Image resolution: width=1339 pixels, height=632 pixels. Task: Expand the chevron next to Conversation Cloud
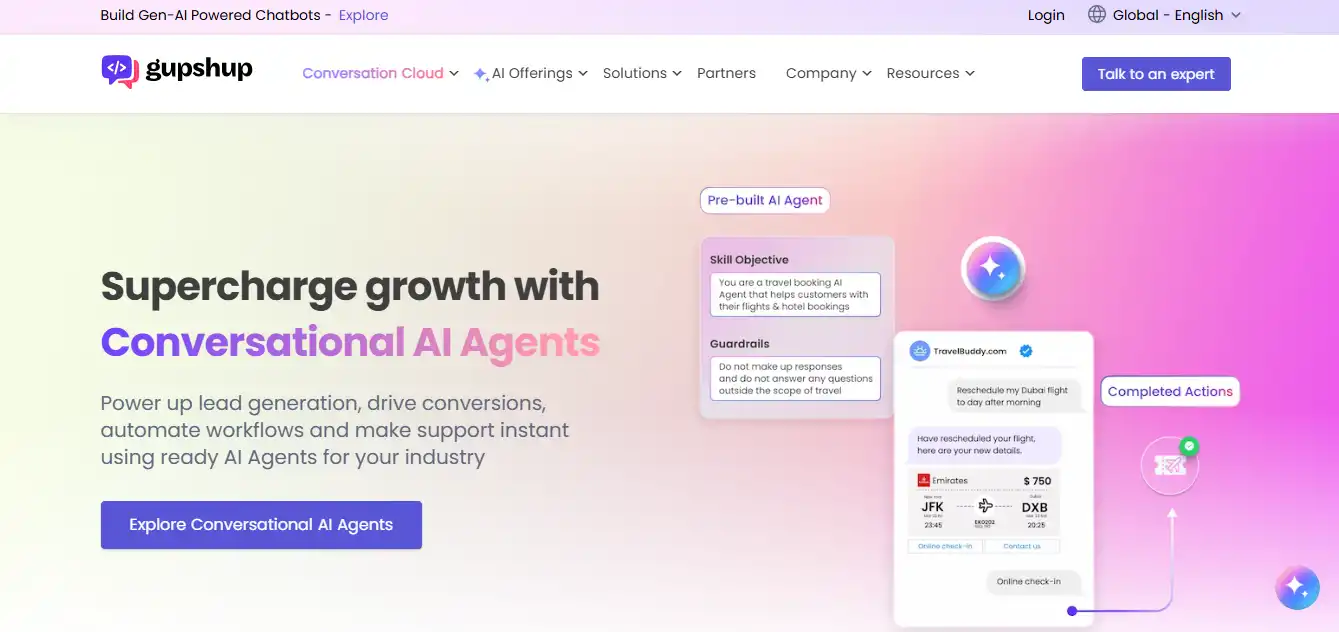tap(454, 73)
